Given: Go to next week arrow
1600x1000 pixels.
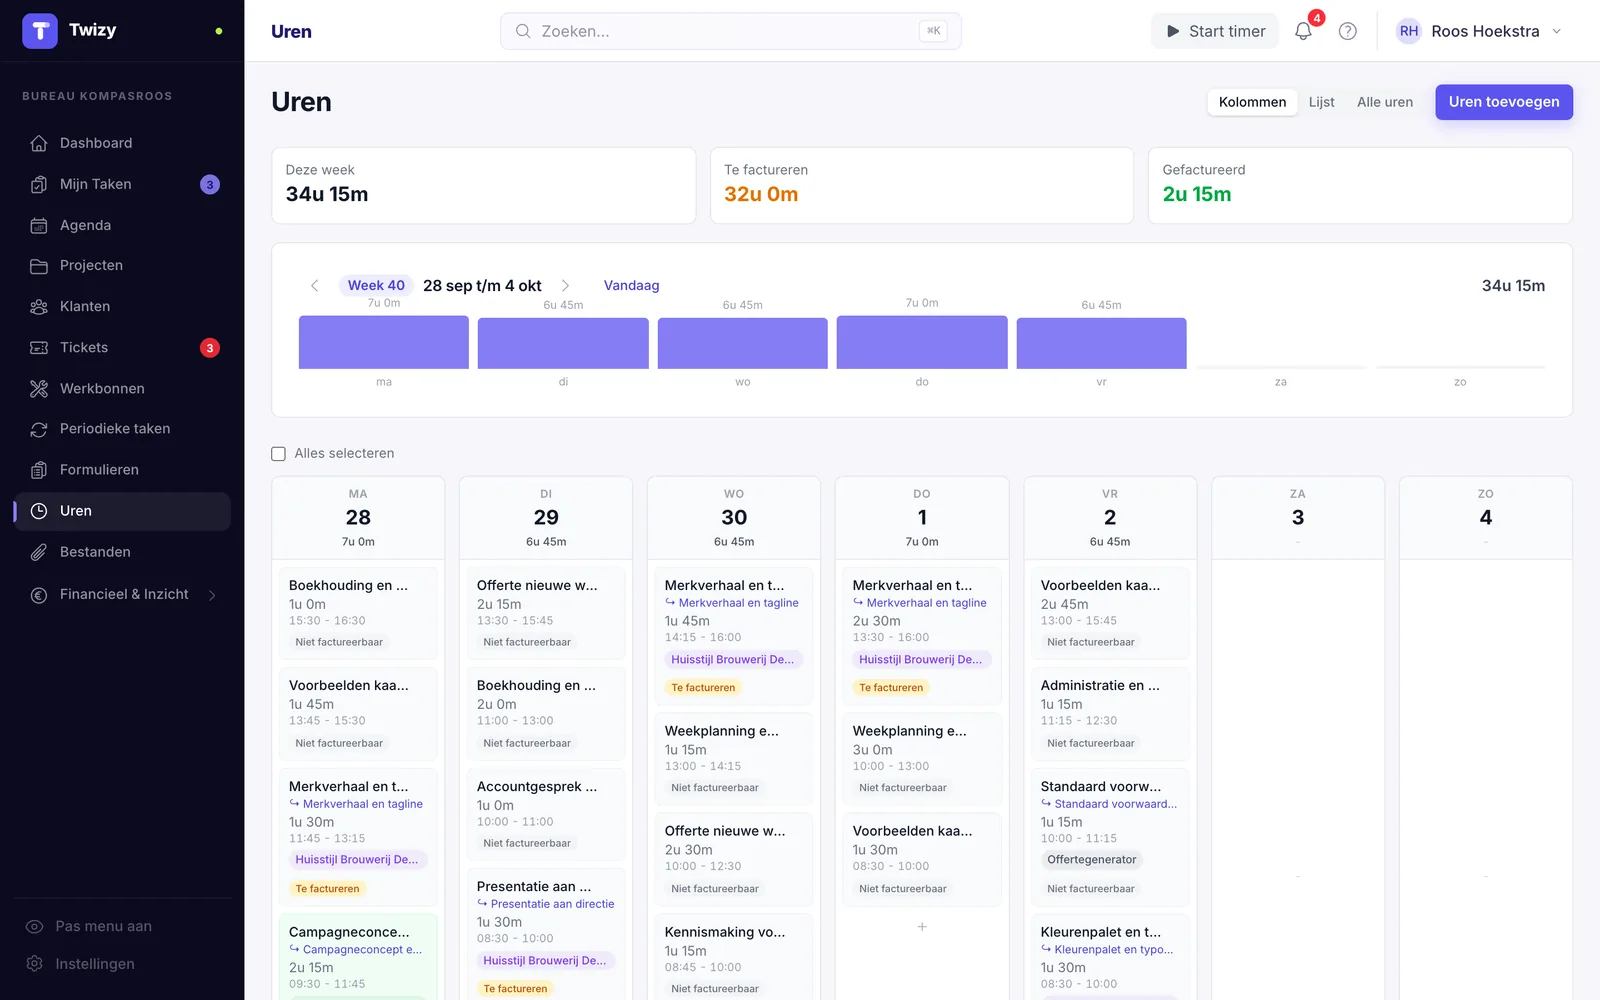Looking at the screenshot, I should pos(565,286).
